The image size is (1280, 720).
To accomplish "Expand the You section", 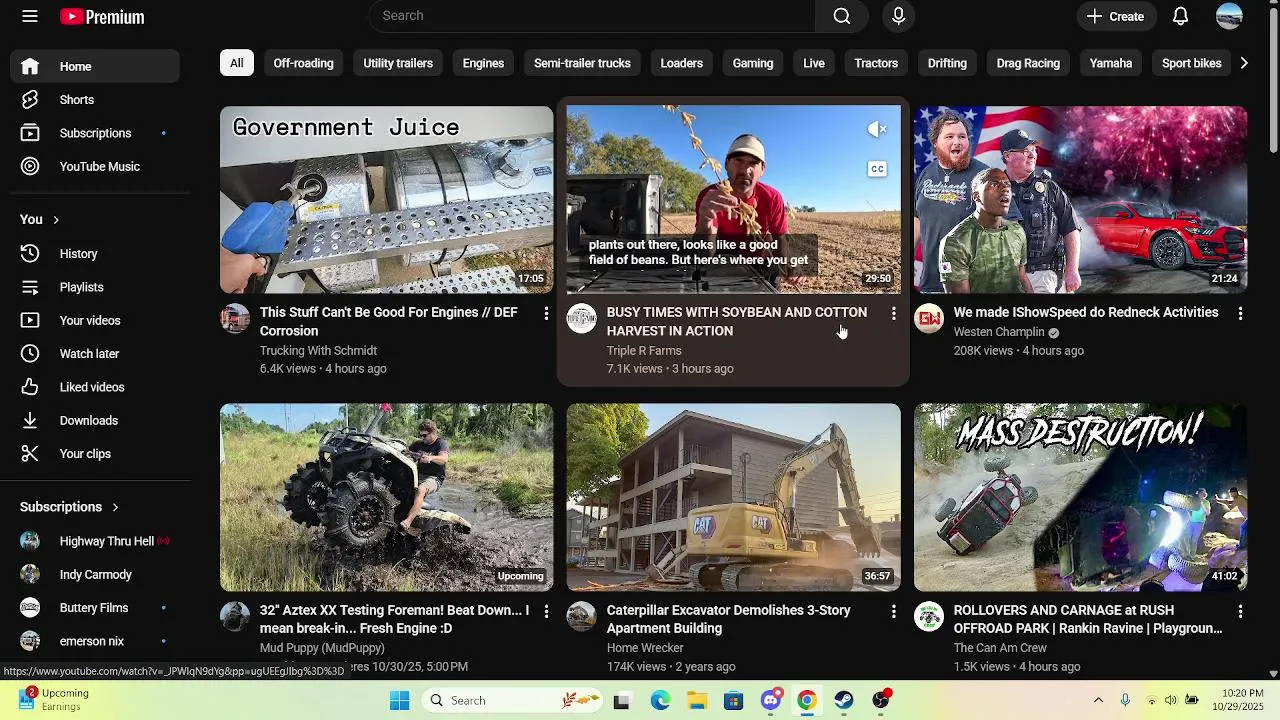I will click(x=40, y=220).
